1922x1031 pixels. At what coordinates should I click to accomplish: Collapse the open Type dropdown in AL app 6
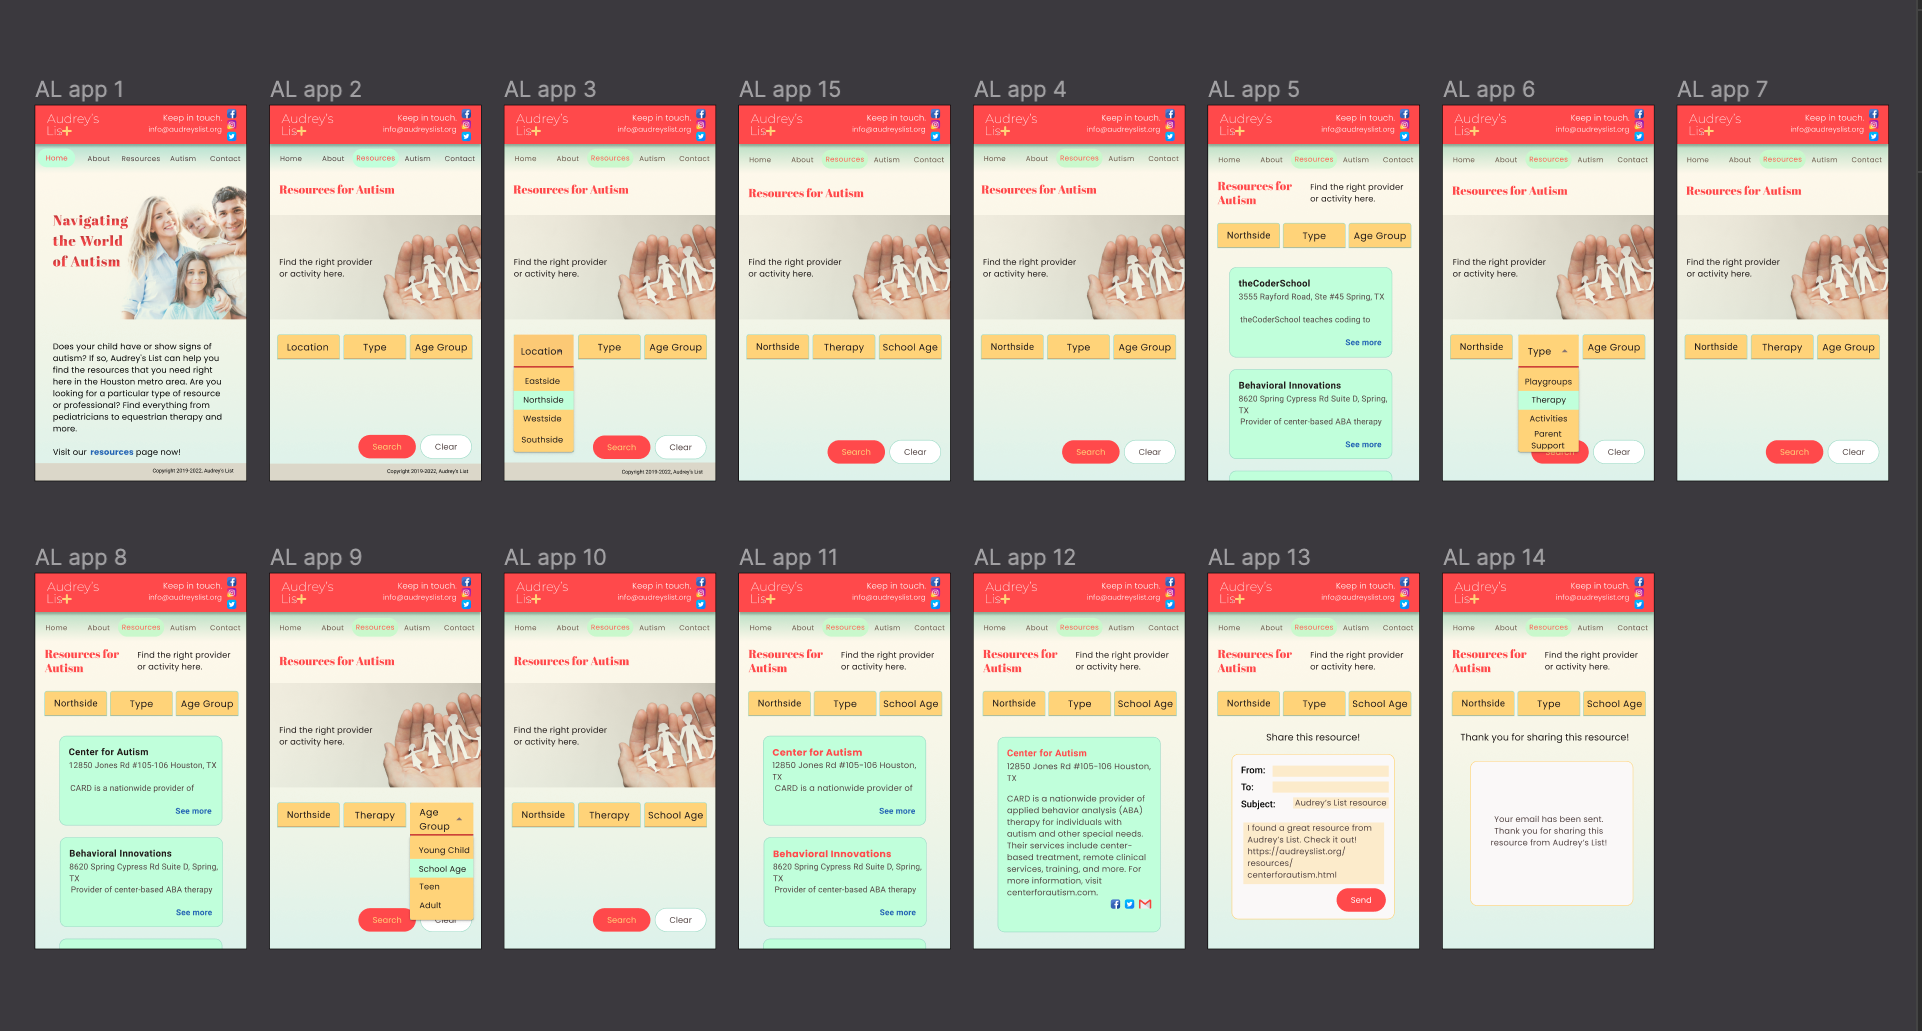pos(1564,351)
